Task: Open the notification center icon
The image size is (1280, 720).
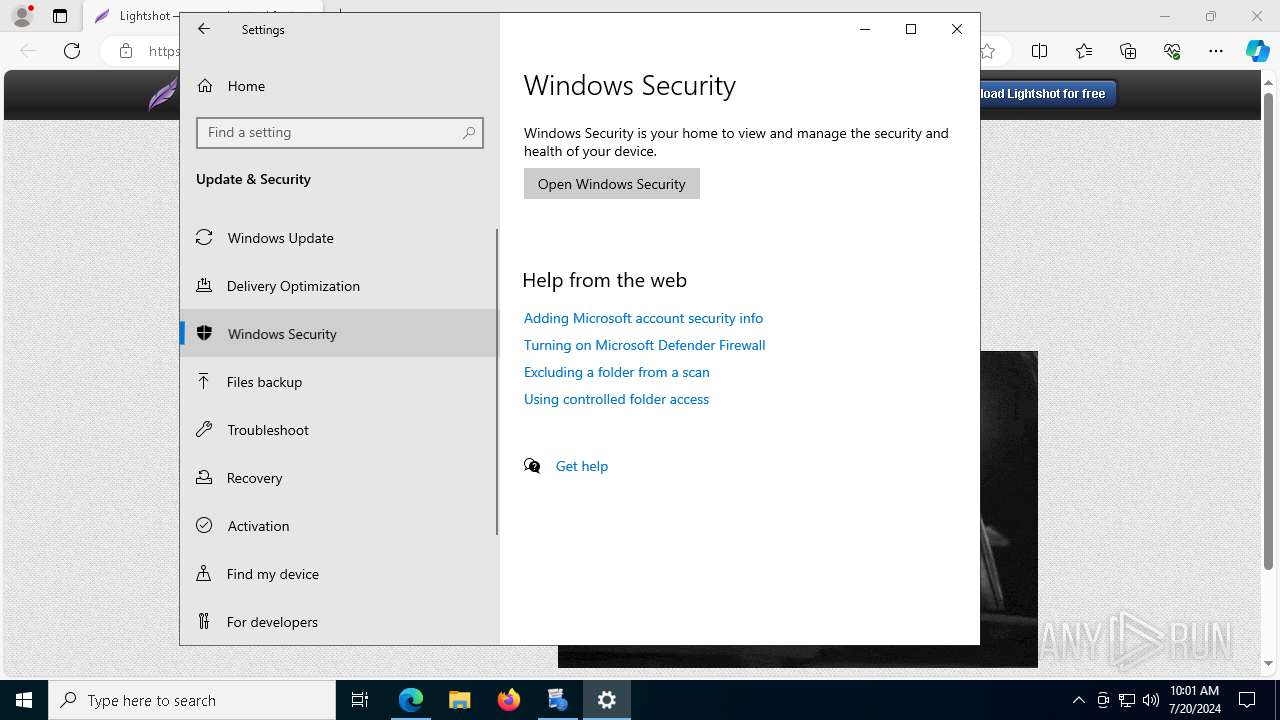Action: pos(1247,700)
